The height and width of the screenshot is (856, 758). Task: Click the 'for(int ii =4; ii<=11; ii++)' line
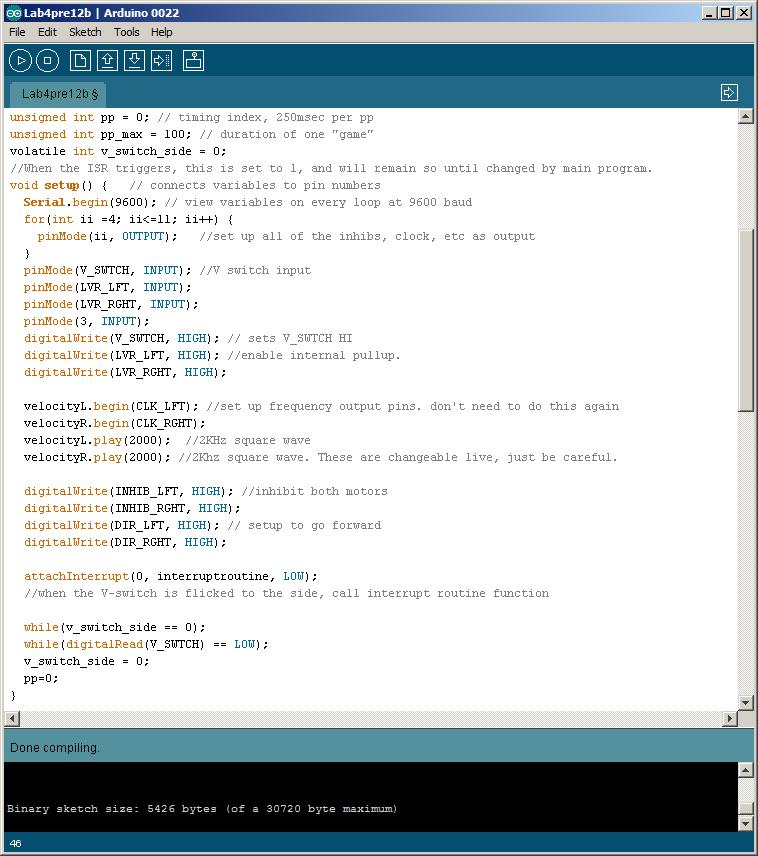pos(128,219)
